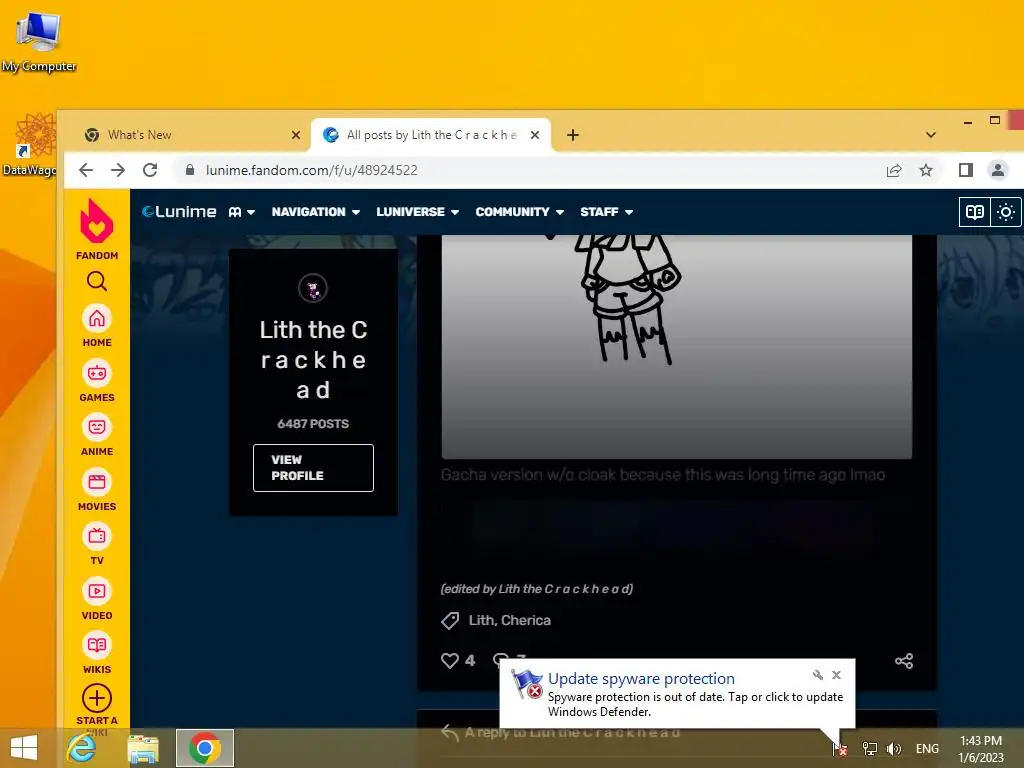Click the Gacha version post caption

(663, 475)
